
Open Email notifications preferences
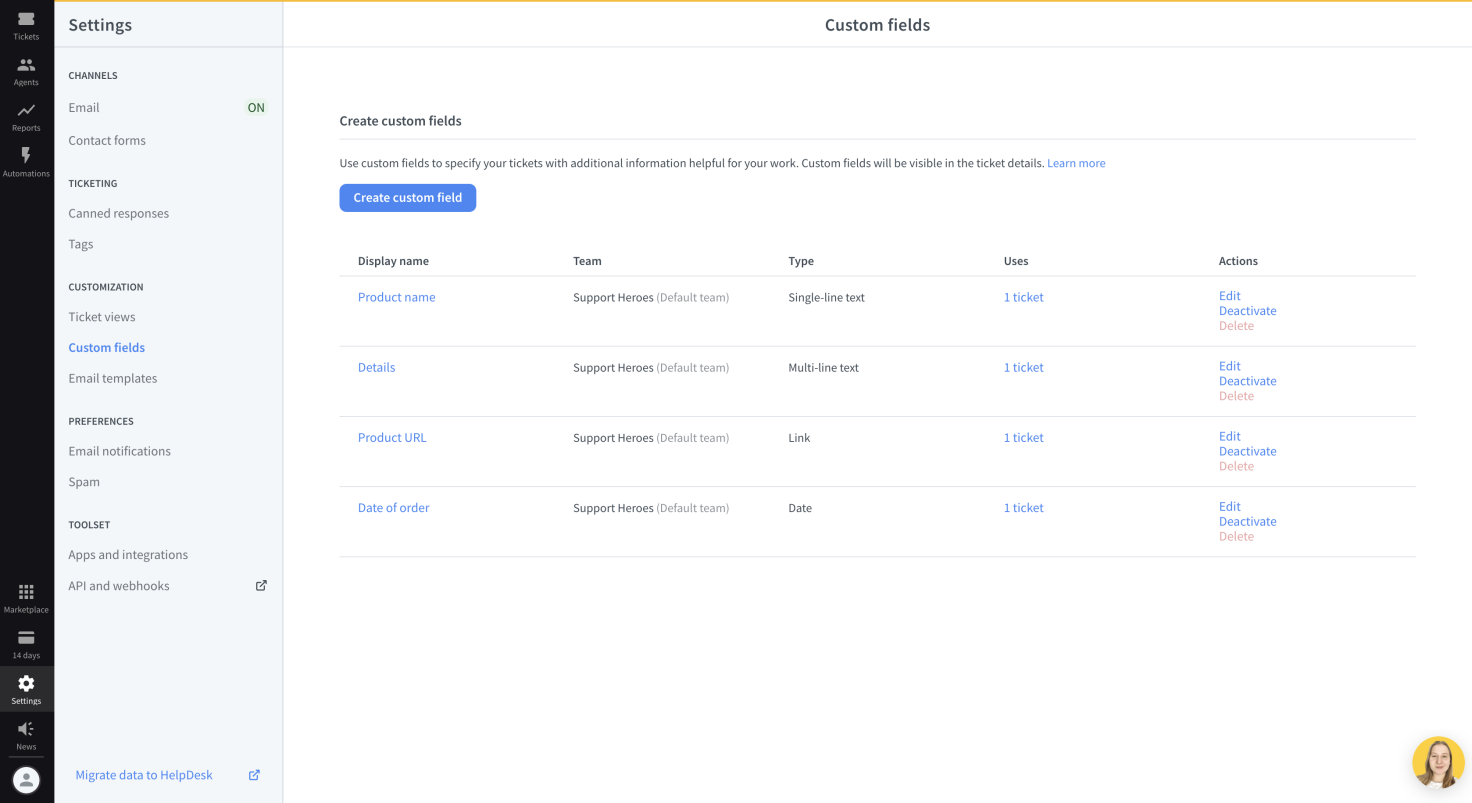pyautogui.click(x=119, y=451)
